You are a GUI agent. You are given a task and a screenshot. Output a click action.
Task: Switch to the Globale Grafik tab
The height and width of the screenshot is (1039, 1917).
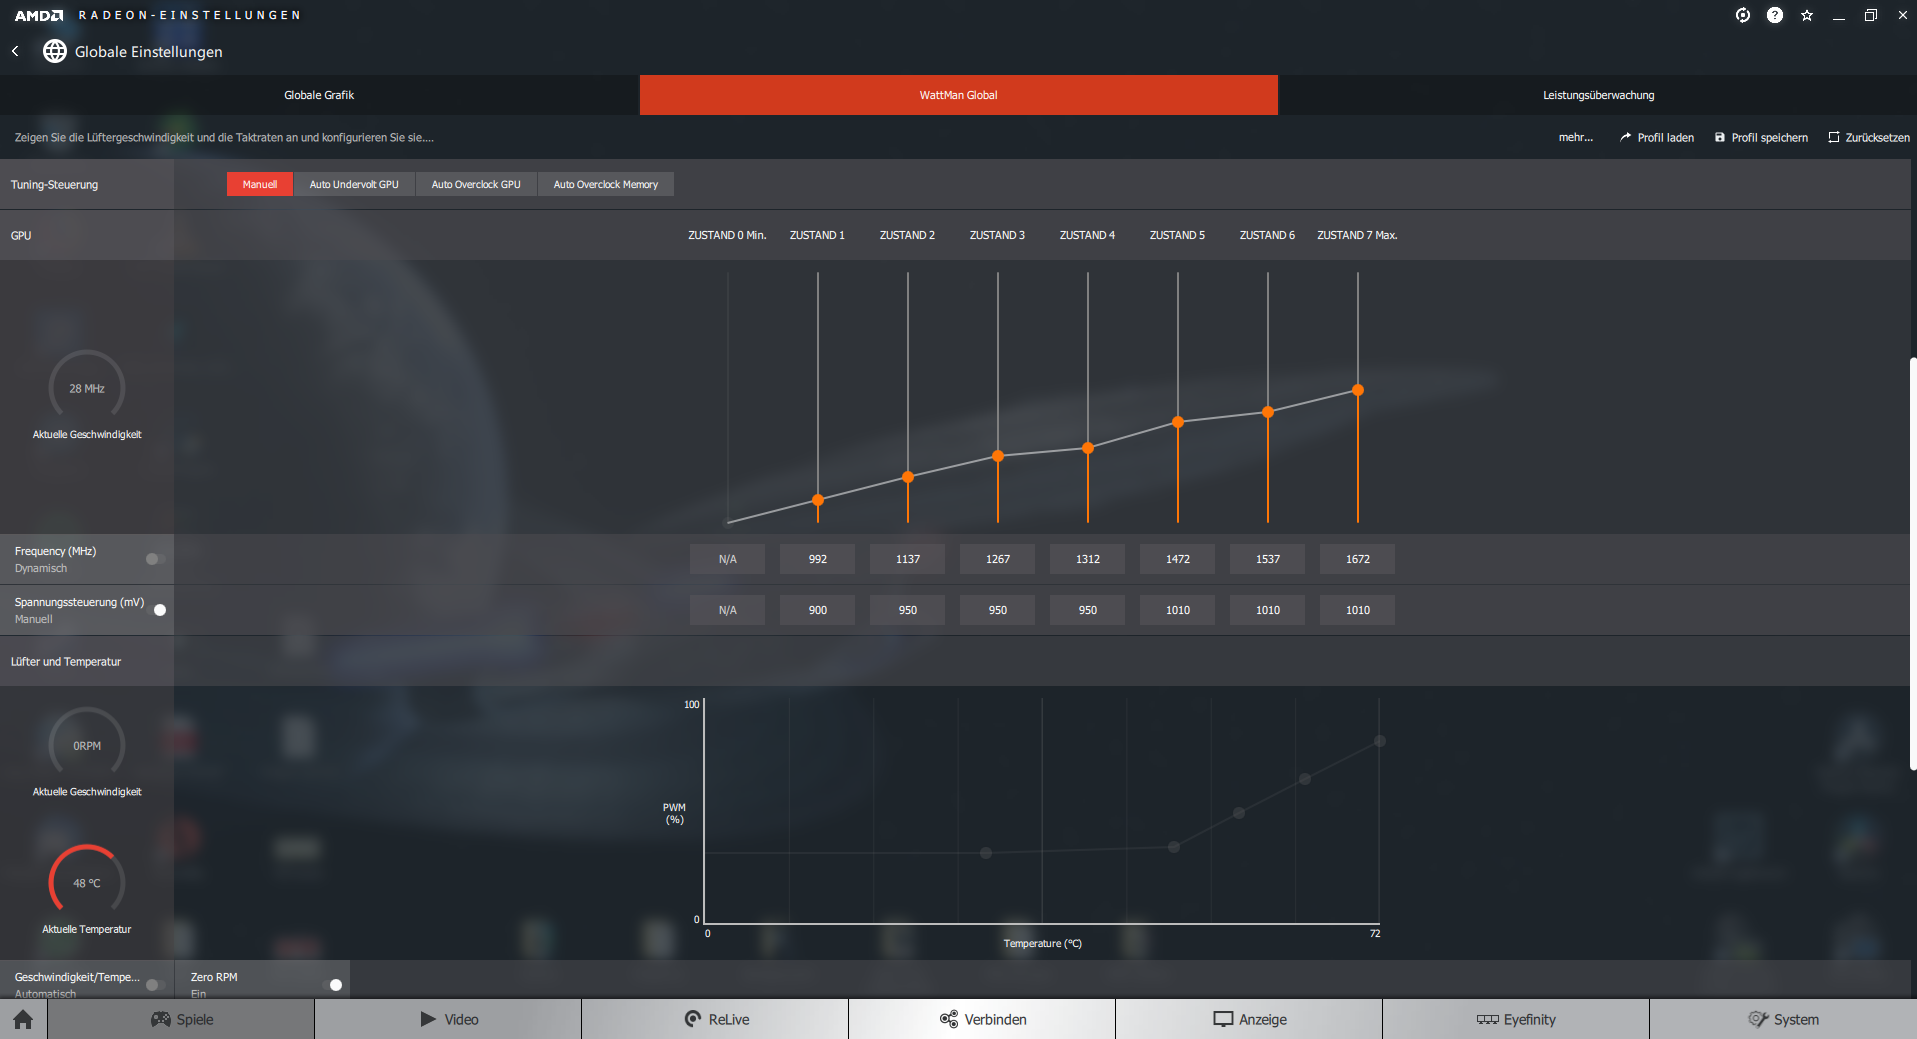(x=319, y=95)
